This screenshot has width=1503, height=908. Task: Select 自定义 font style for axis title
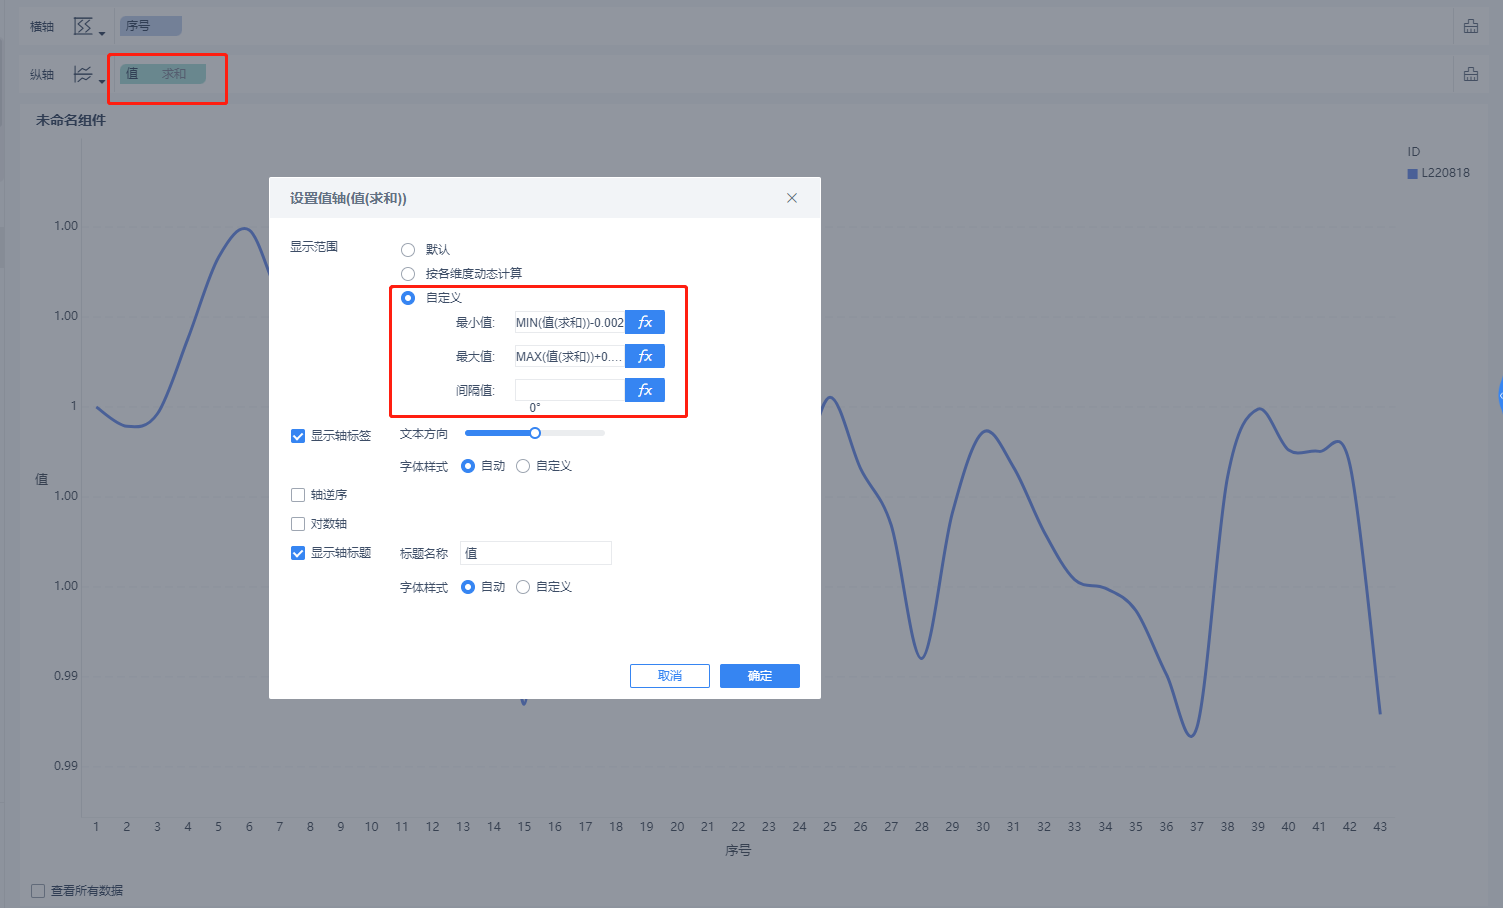tap(523, 587)
